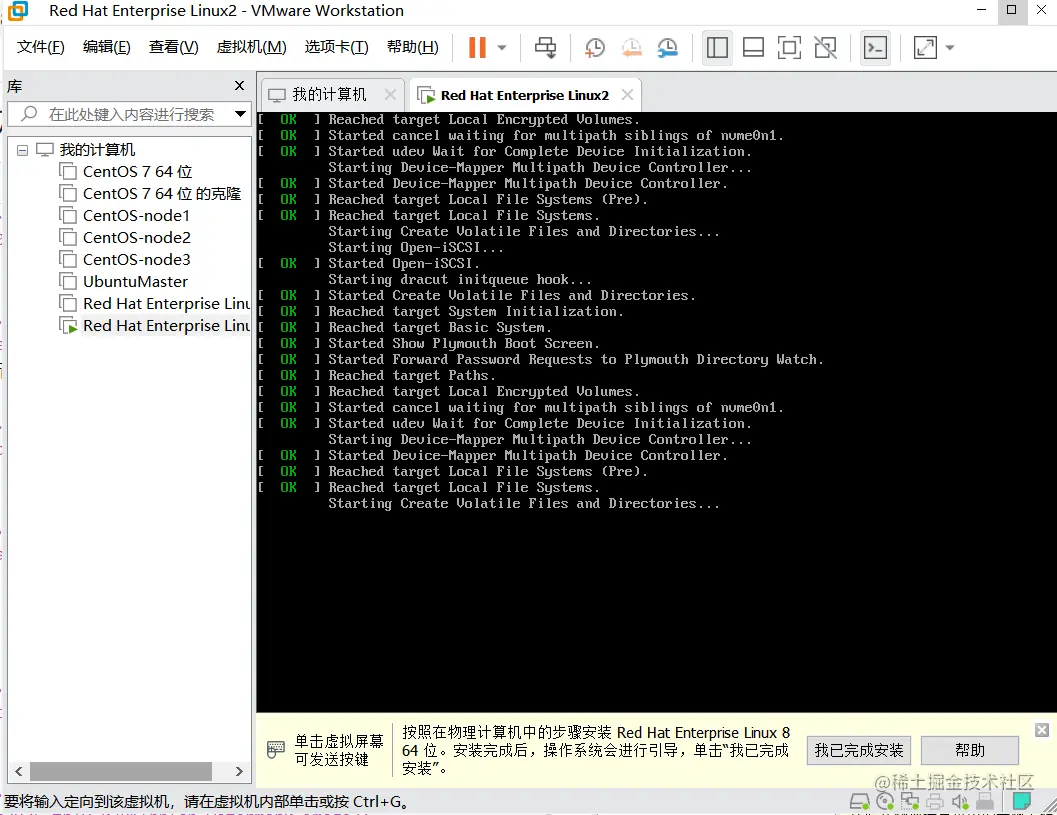The image size is (1057, 815).
Task: Click the CD/DVD drive status icon
Action: point(885,802)
